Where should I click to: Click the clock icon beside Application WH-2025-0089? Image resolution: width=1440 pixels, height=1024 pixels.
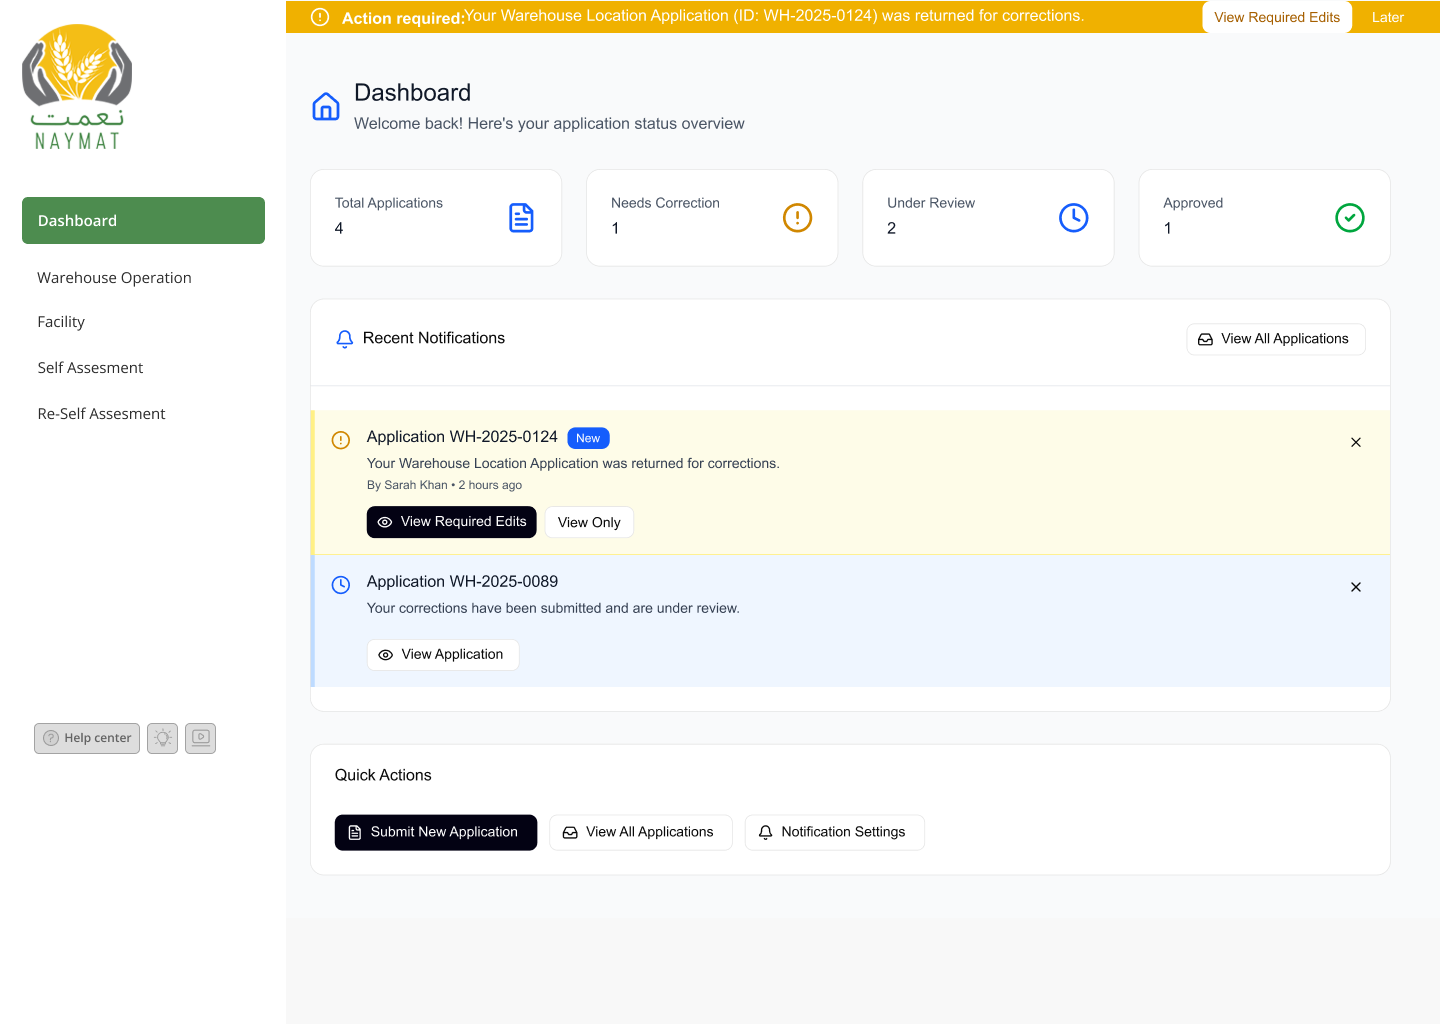(341, 585)
